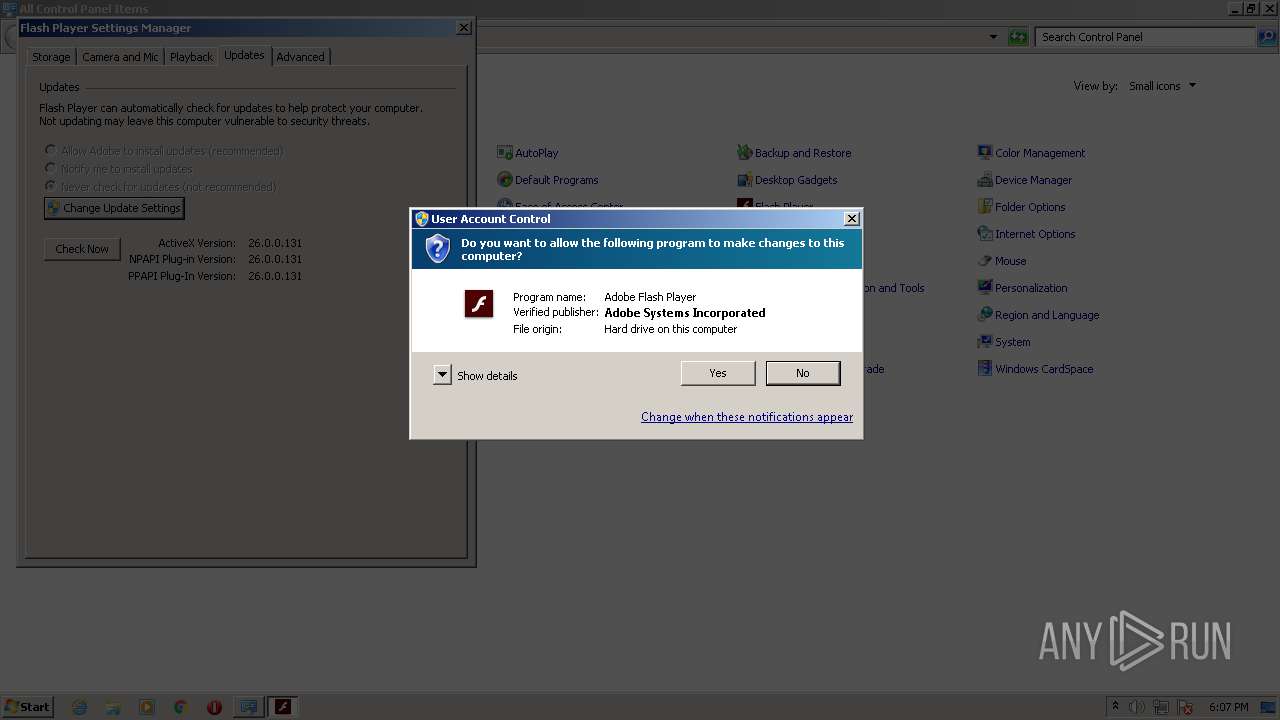
Task: Click No in User Account Control
Action: 803,373
